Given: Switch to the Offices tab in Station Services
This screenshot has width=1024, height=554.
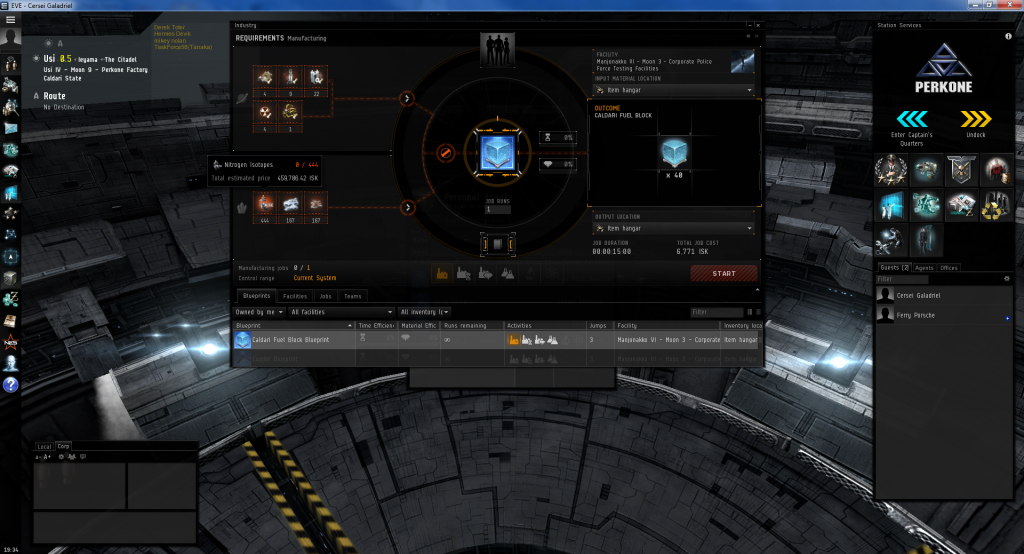Looking at the screenshot, I should point(949,268).
